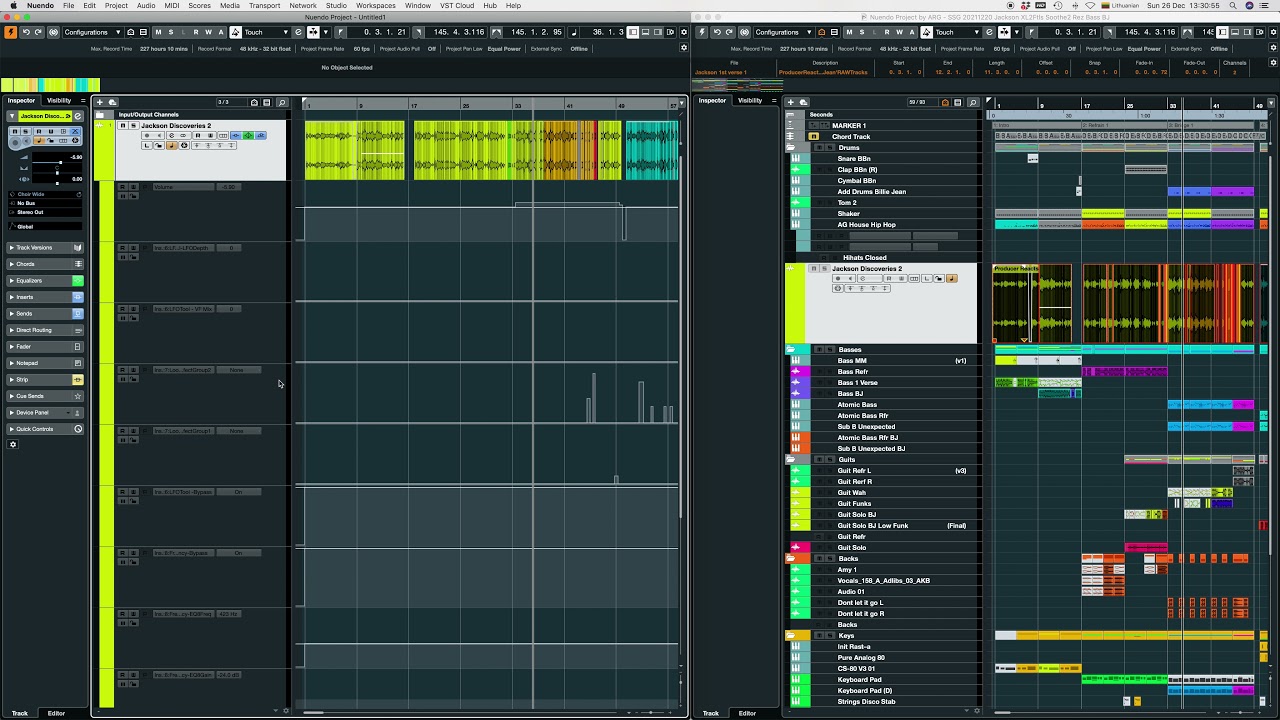Click bar 17 on left window ruler
Viewport: 1280px width, 720px height.
click(x=413, y=104)
